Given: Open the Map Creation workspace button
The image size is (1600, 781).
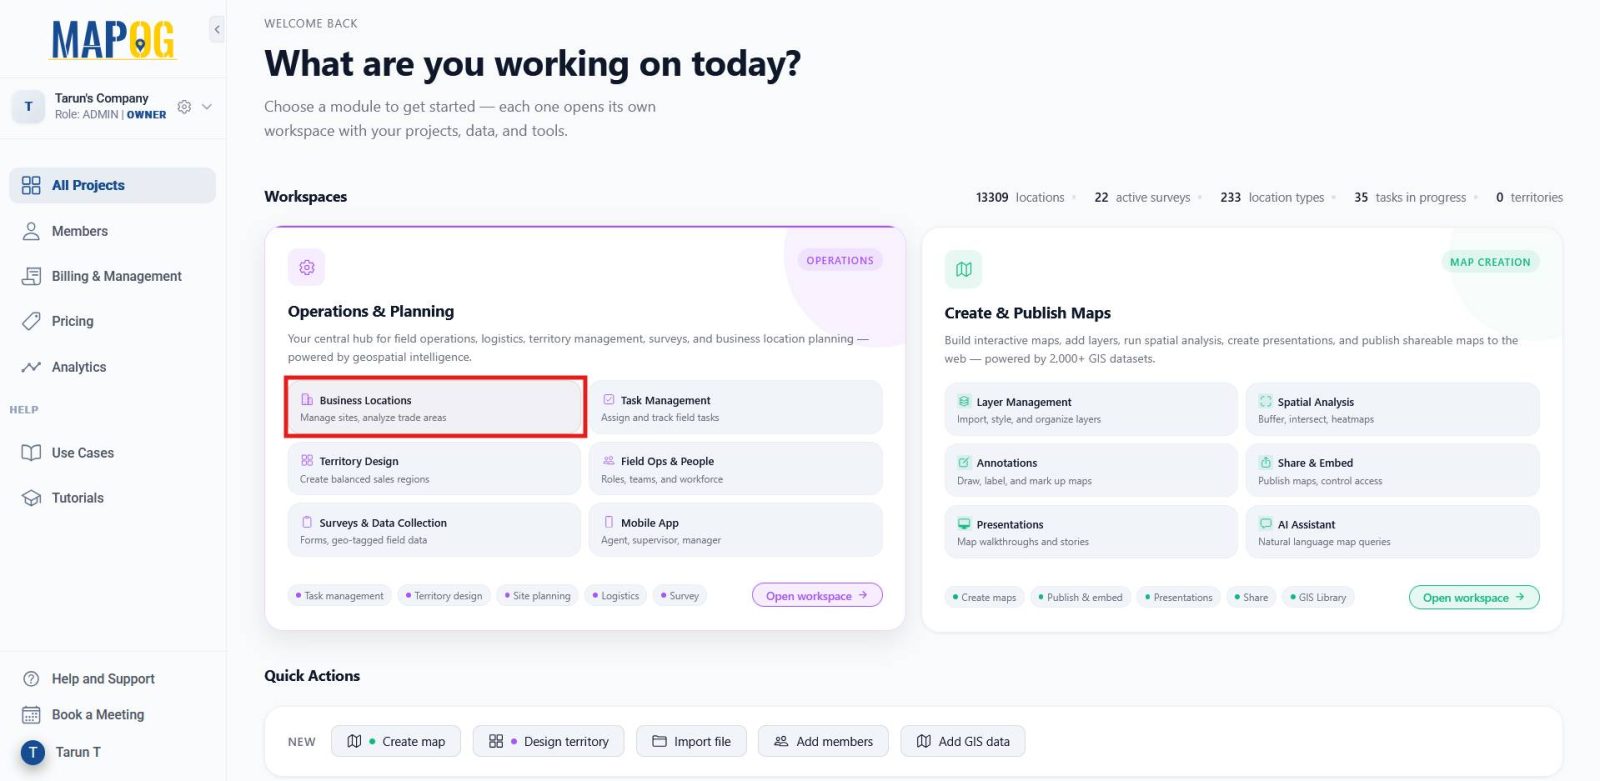Looking at the screenshot, I should pyautogui.click(x=1474, y=597).
